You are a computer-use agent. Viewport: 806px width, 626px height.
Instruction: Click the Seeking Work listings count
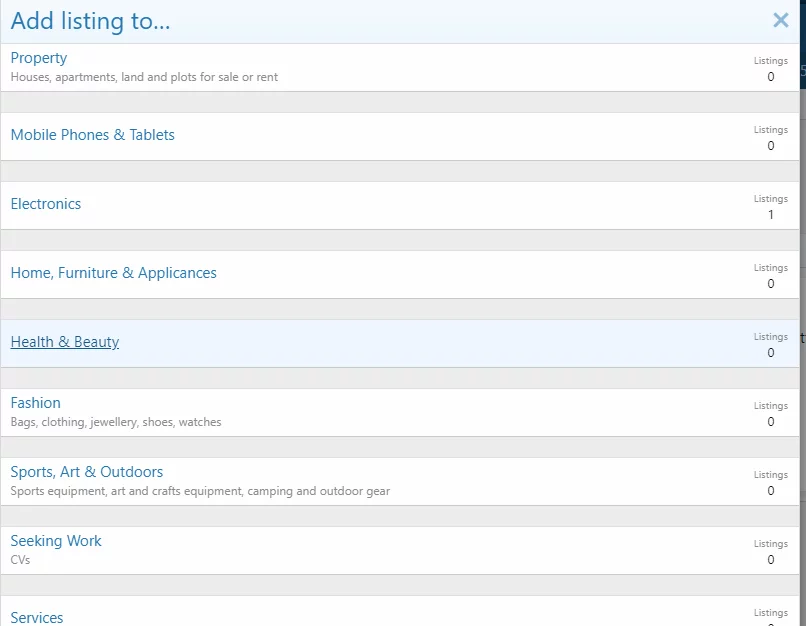click(770, 560)
